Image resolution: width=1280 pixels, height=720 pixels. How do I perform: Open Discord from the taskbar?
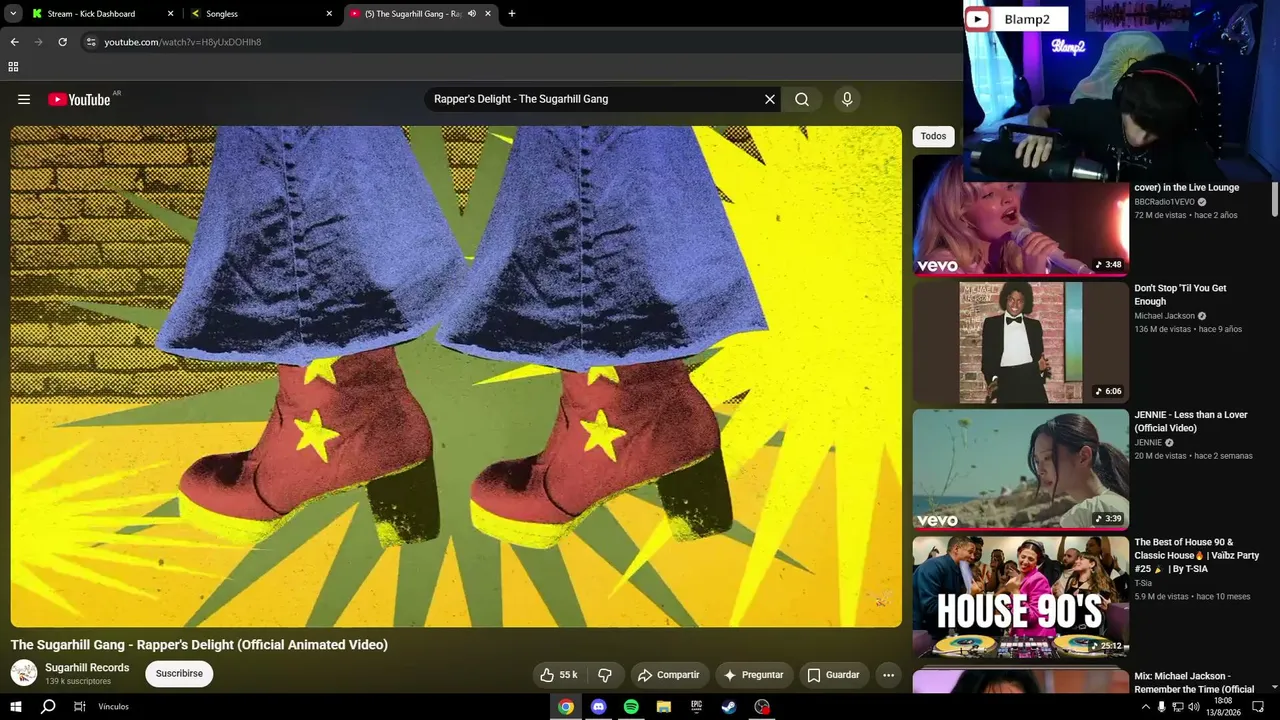[x=599, y=707]
